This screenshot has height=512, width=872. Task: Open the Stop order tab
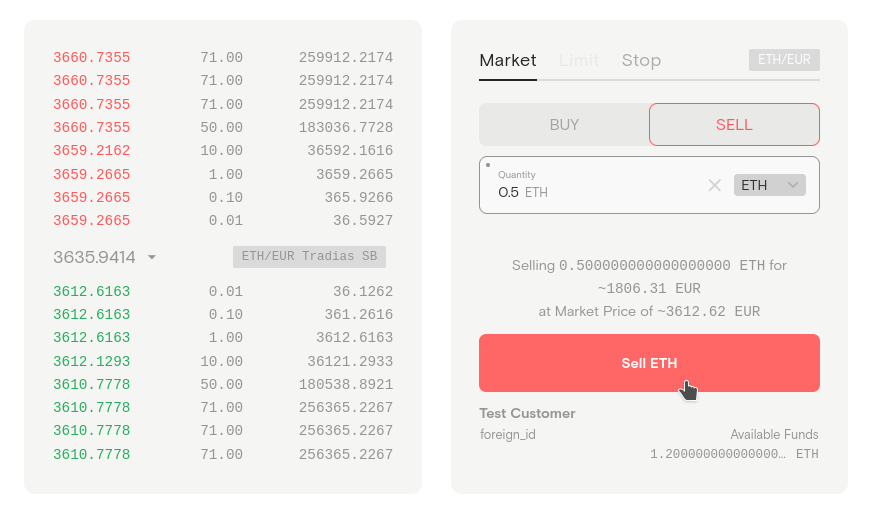coord(641,60)
